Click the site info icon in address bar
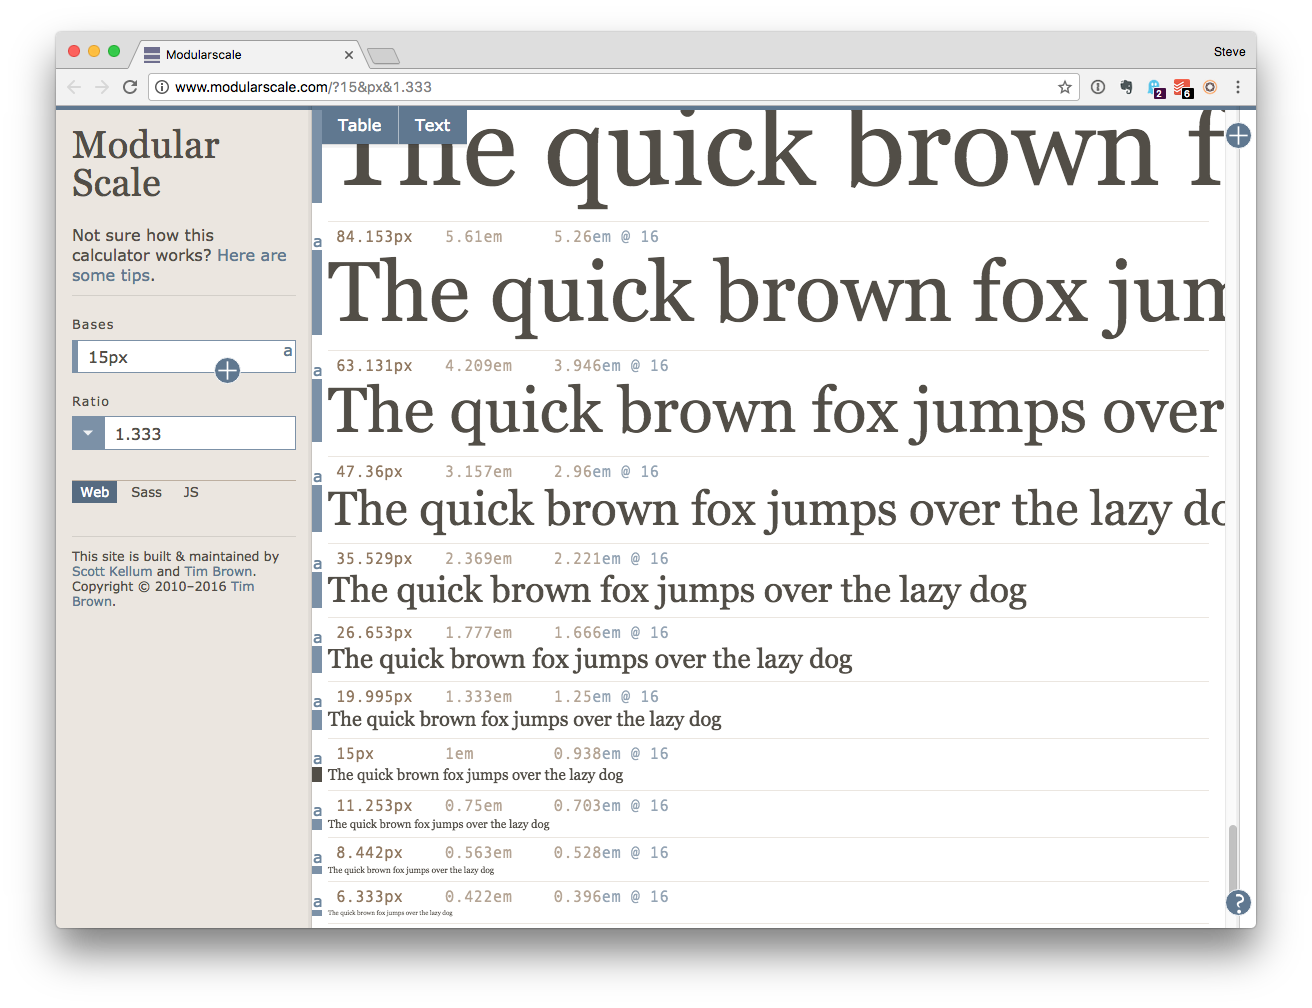 [x=162, y=87]
